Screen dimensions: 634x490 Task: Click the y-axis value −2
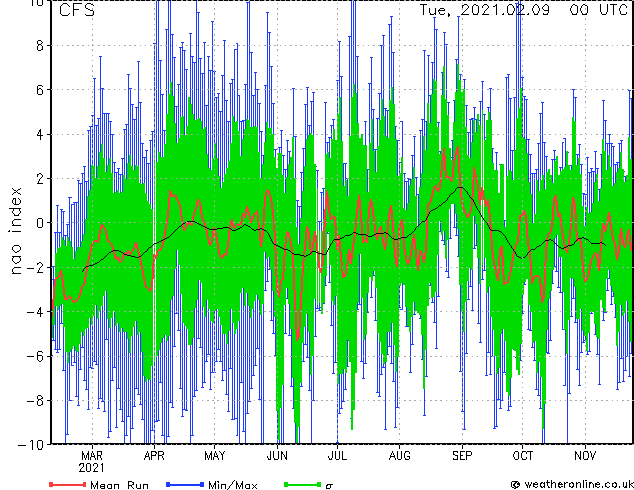(35, 267)
